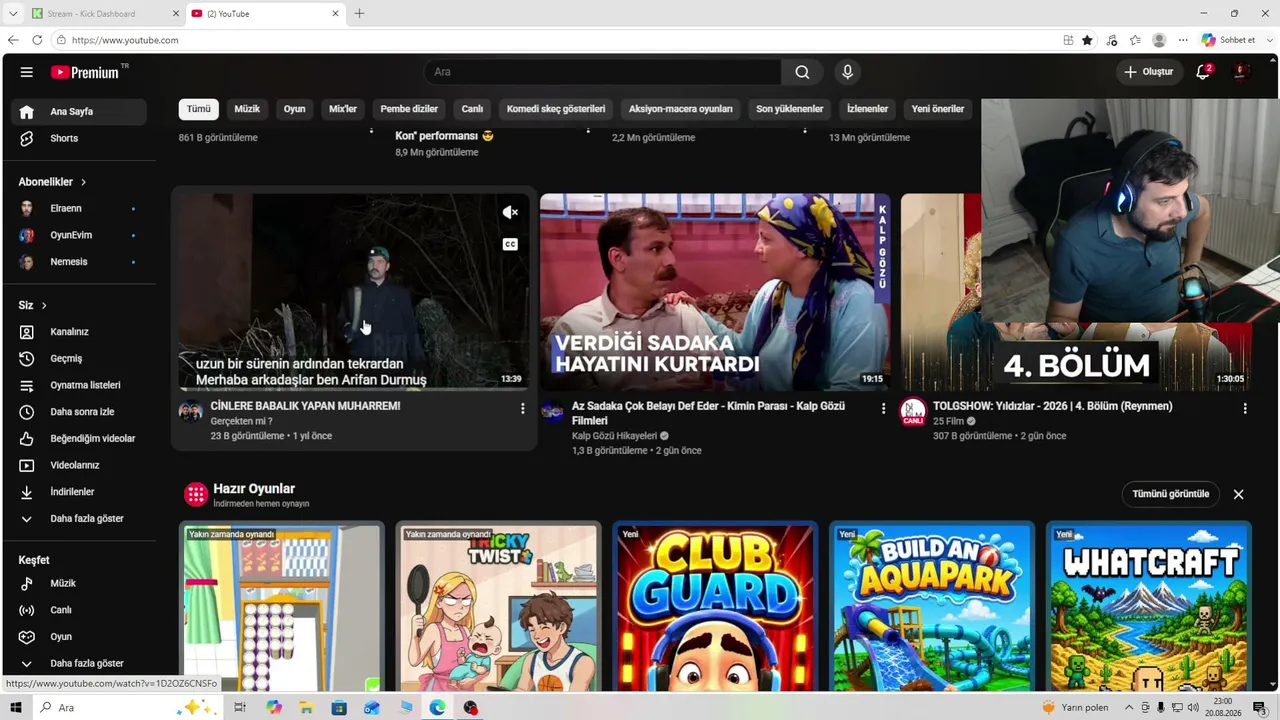
Task: Open Keşfet Canlı live section
Action: coord(78,610)
